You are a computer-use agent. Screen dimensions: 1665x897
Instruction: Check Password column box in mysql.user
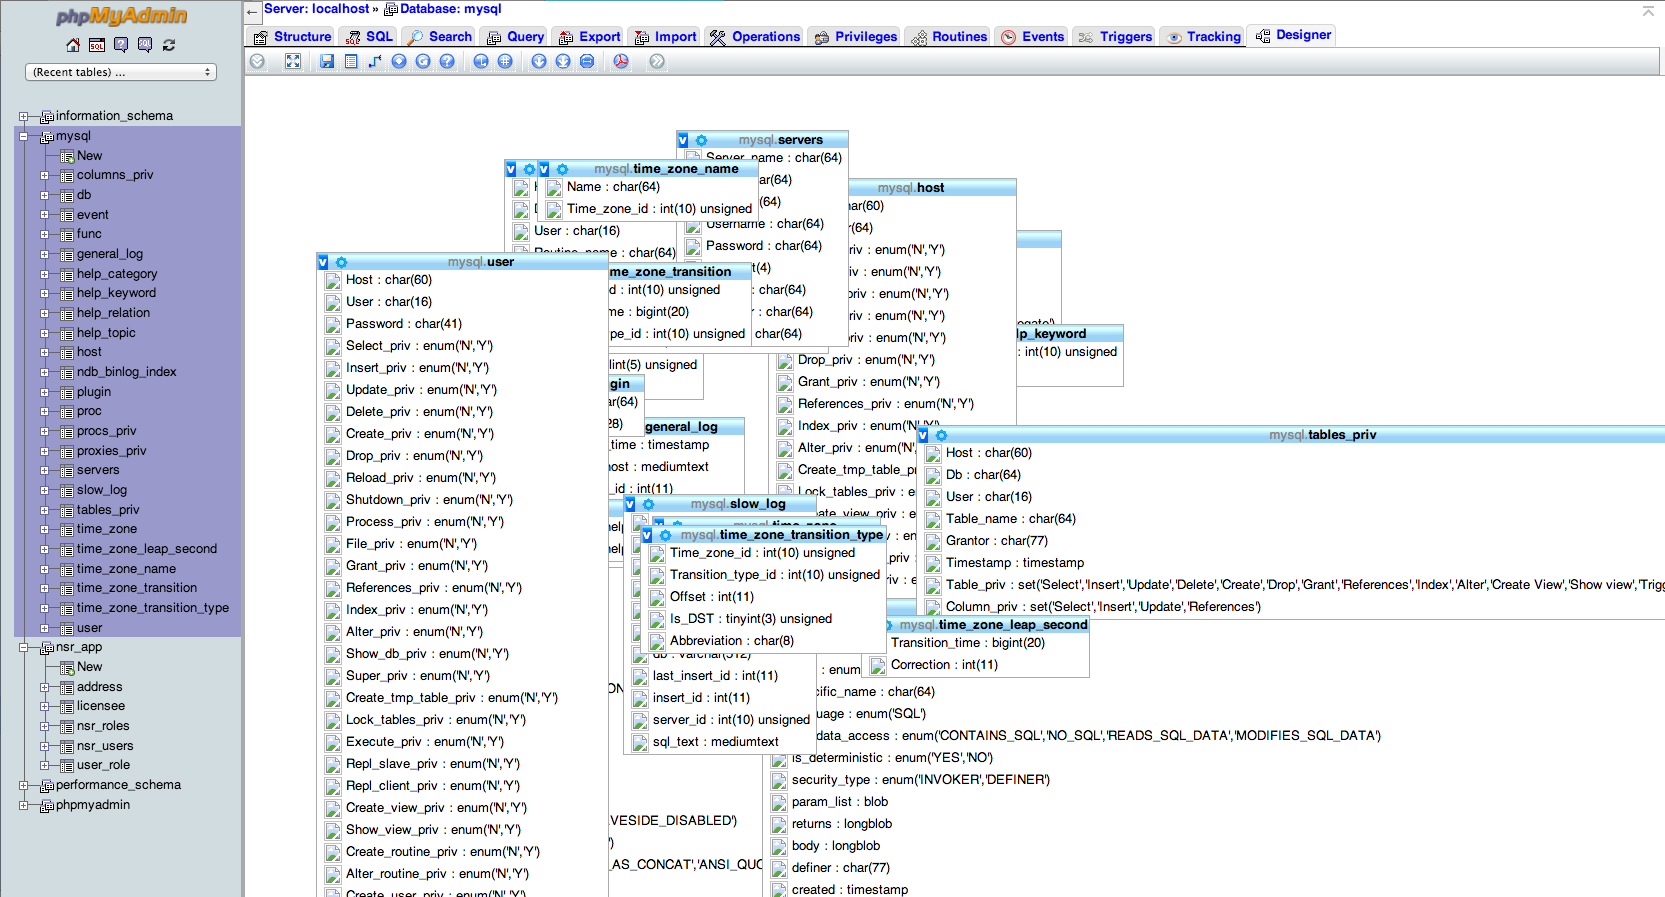pyautogui.click(x=333, y=325)
